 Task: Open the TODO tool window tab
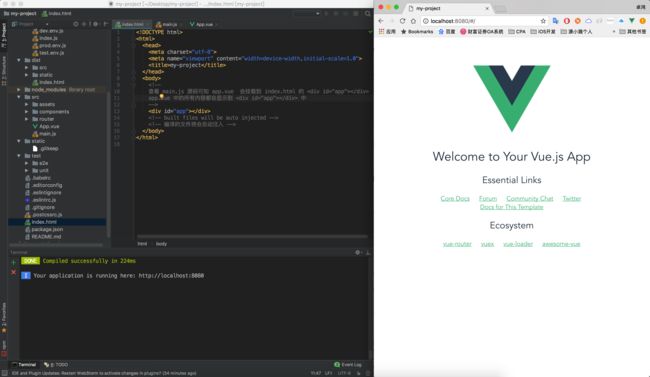point(56,365)
